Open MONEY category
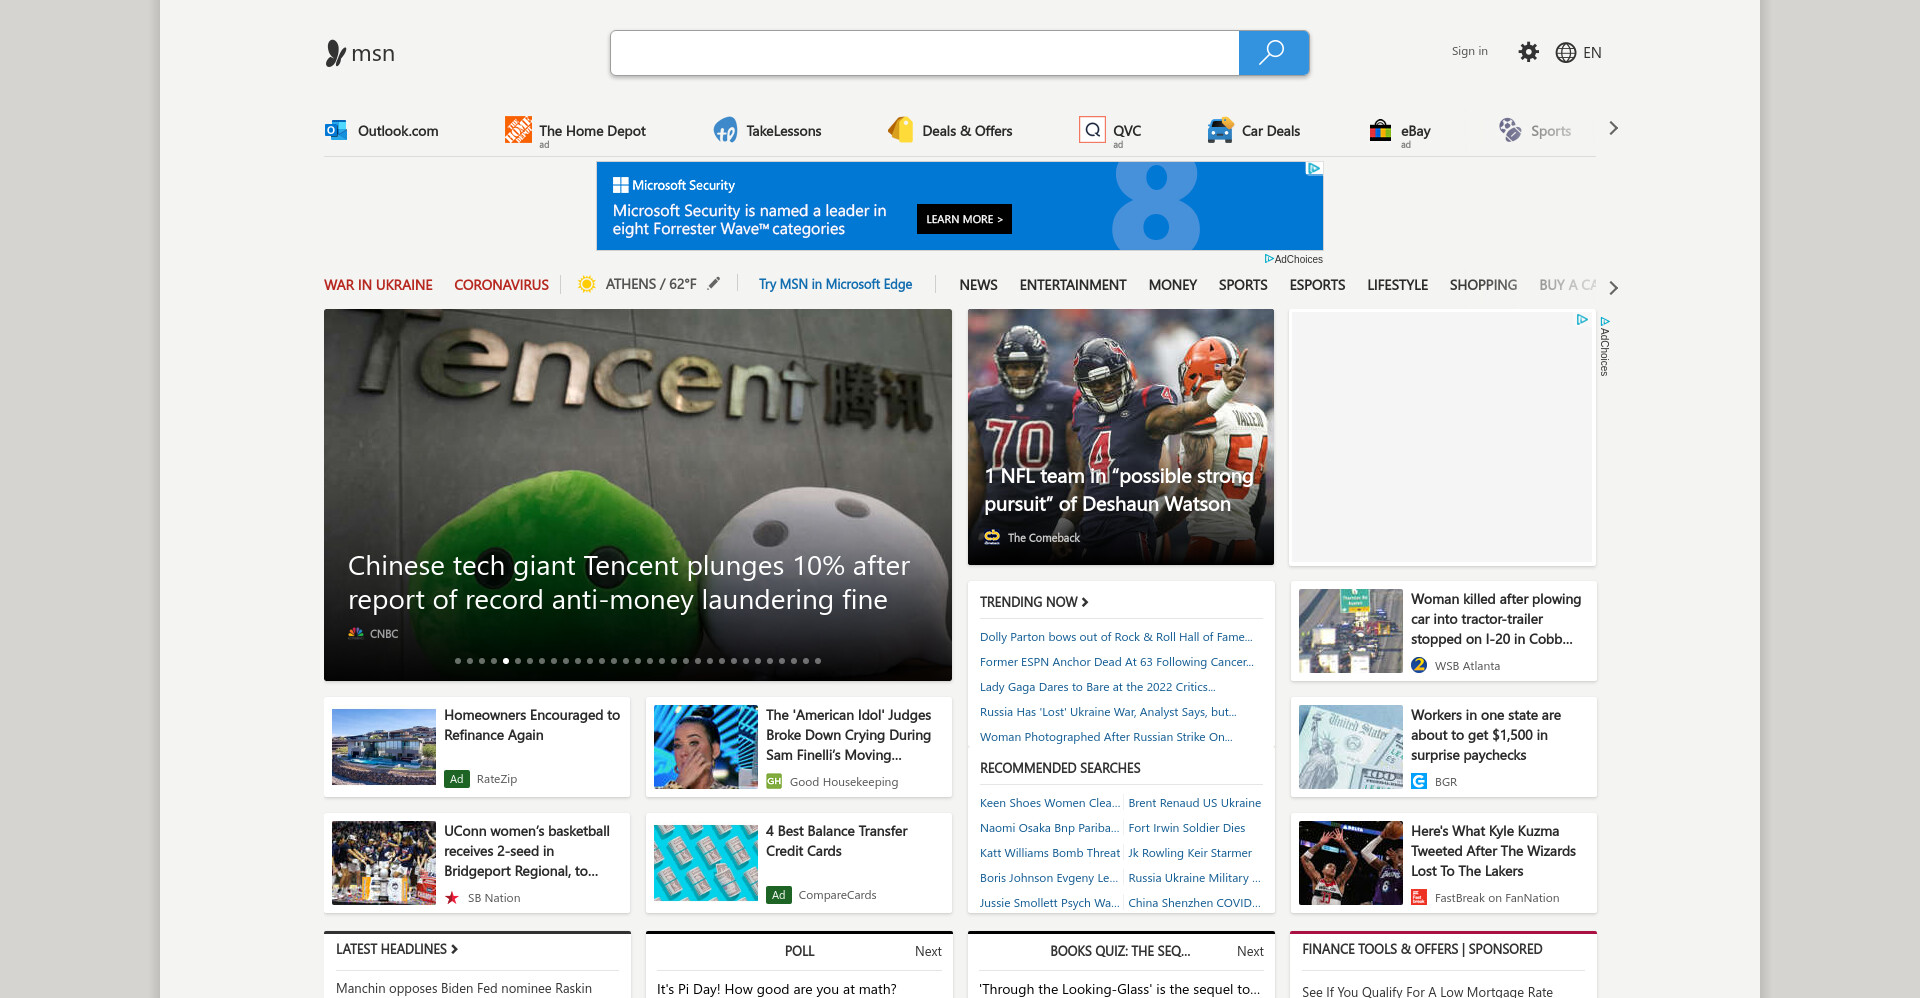 1172,285
